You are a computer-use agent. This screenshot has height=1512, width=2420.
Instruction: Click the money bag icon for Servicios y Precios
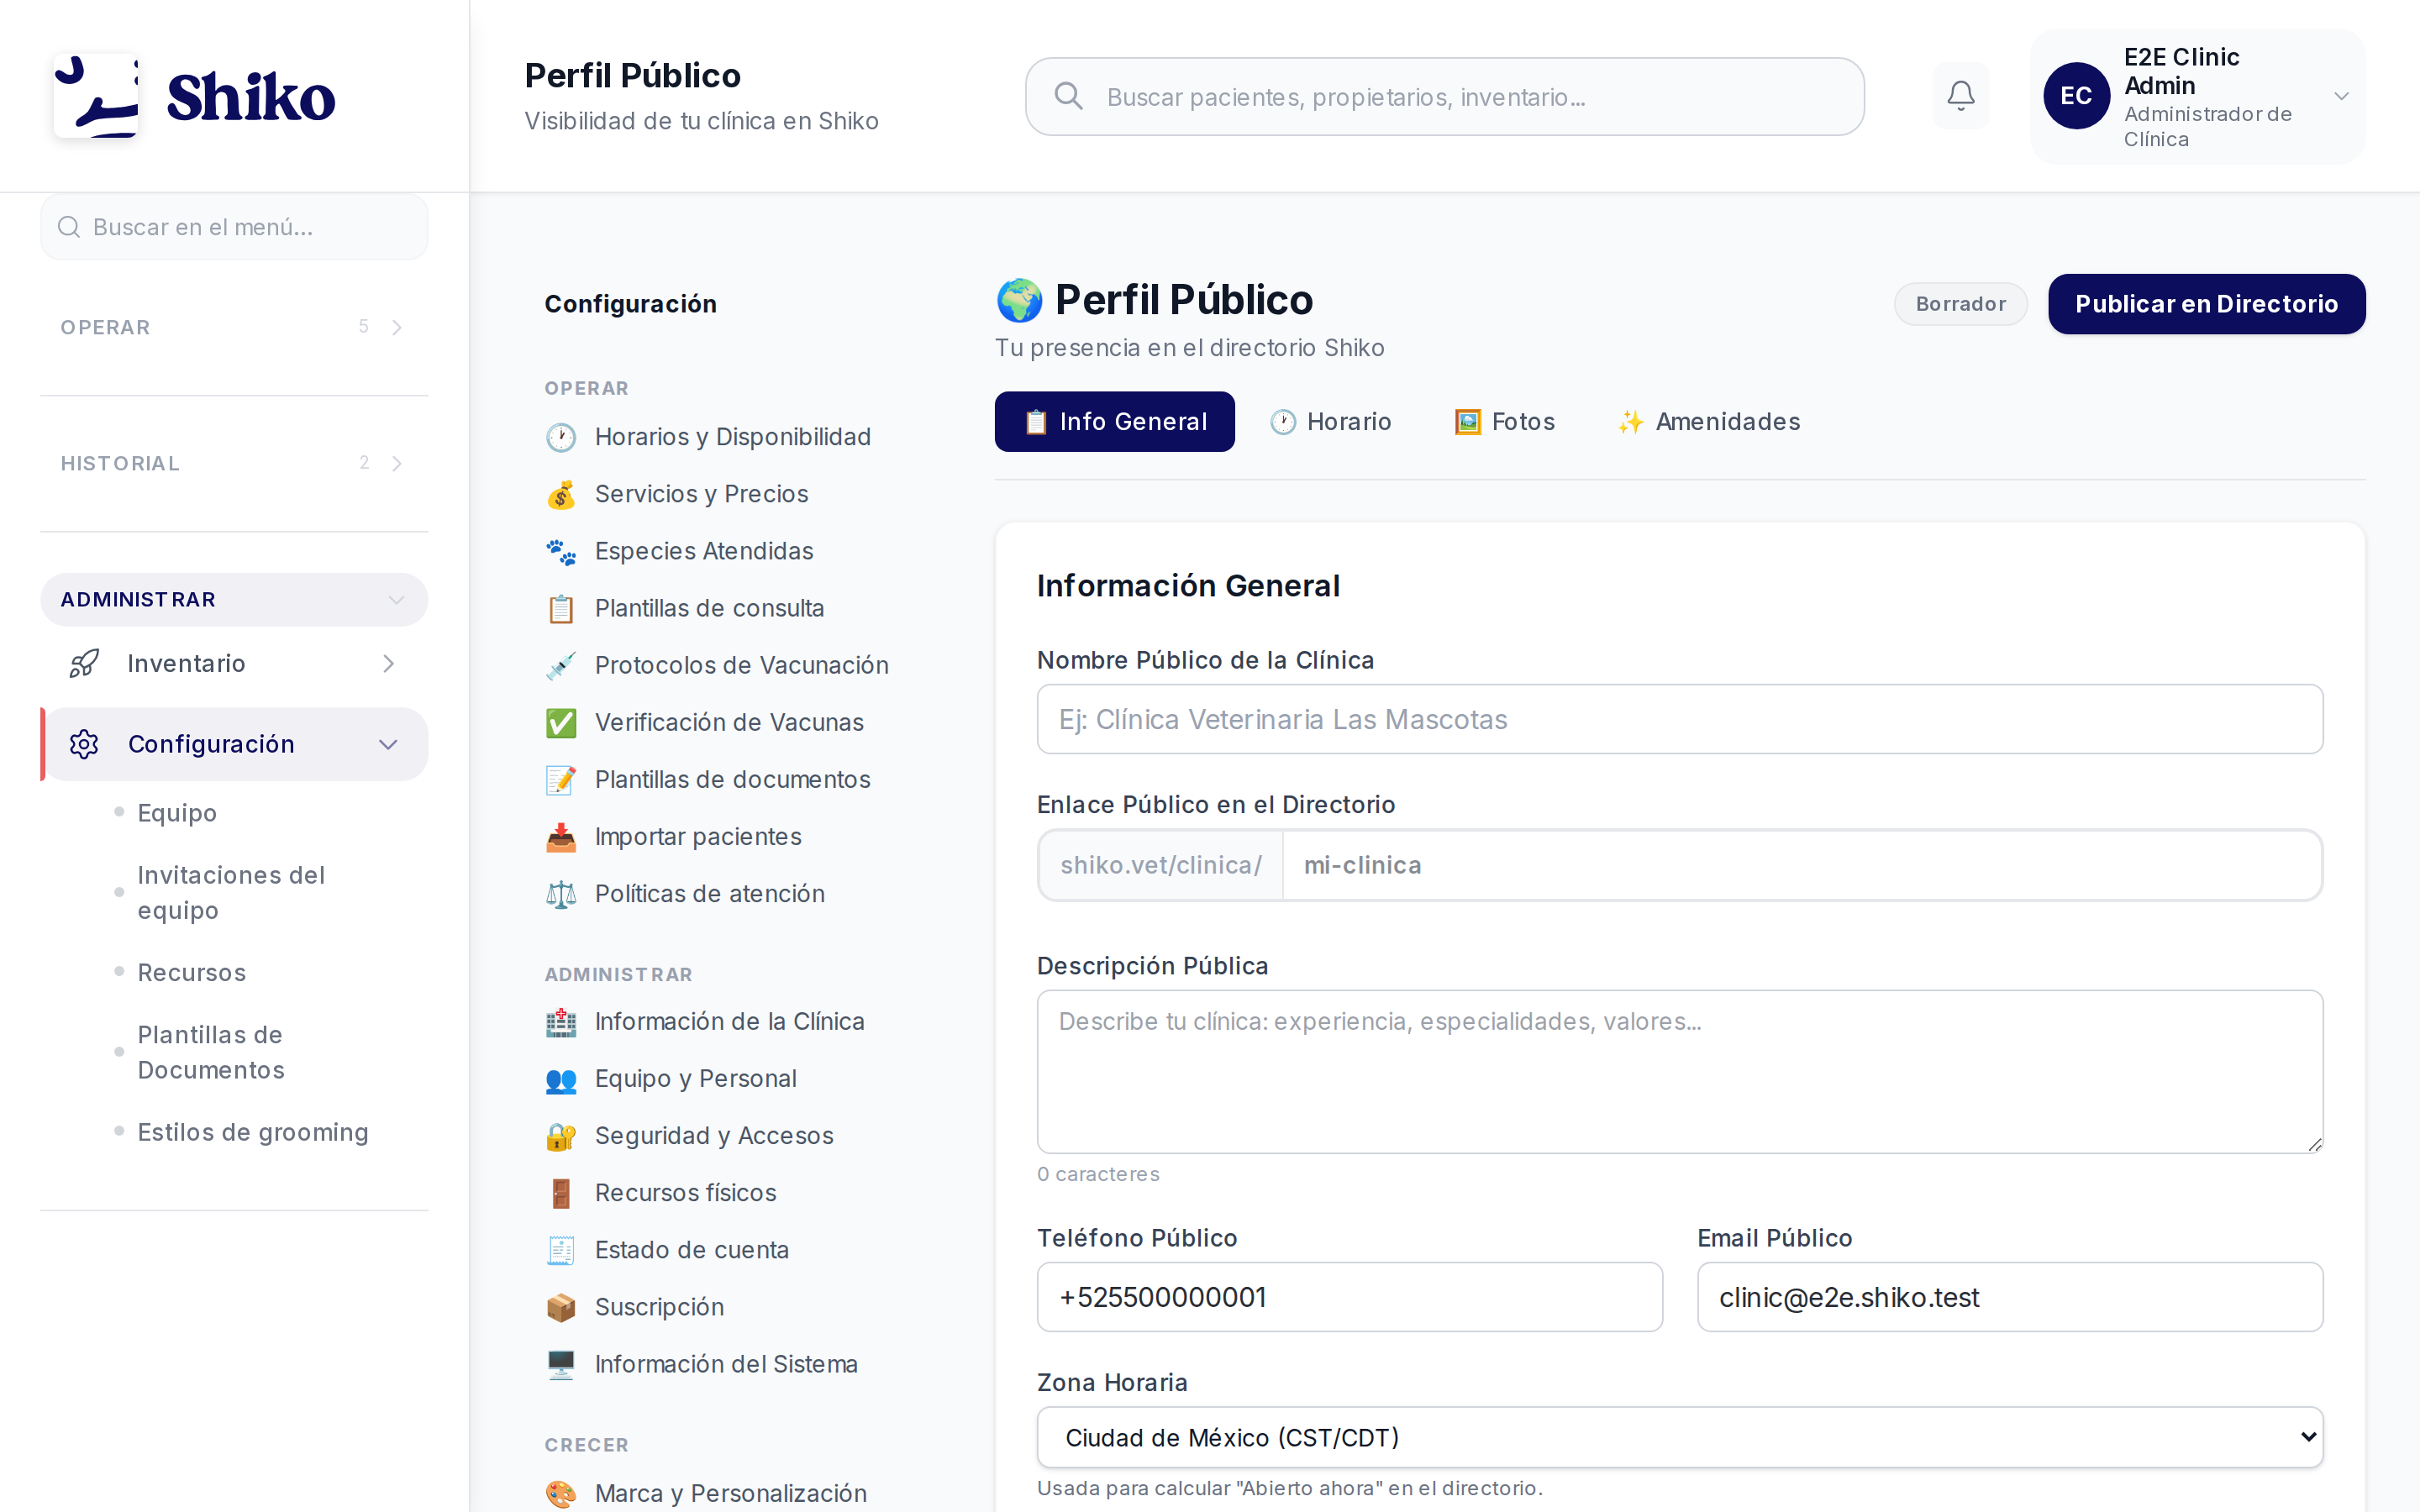[561, 494]
